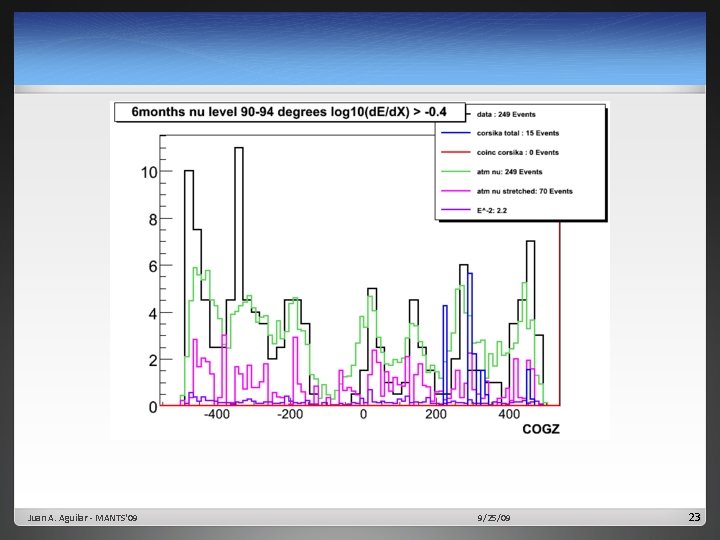Image resolution: width=720 pixels, height=540 pixels.
Task: Click the y-axis tick label '8'
Action: pos(153,220)
